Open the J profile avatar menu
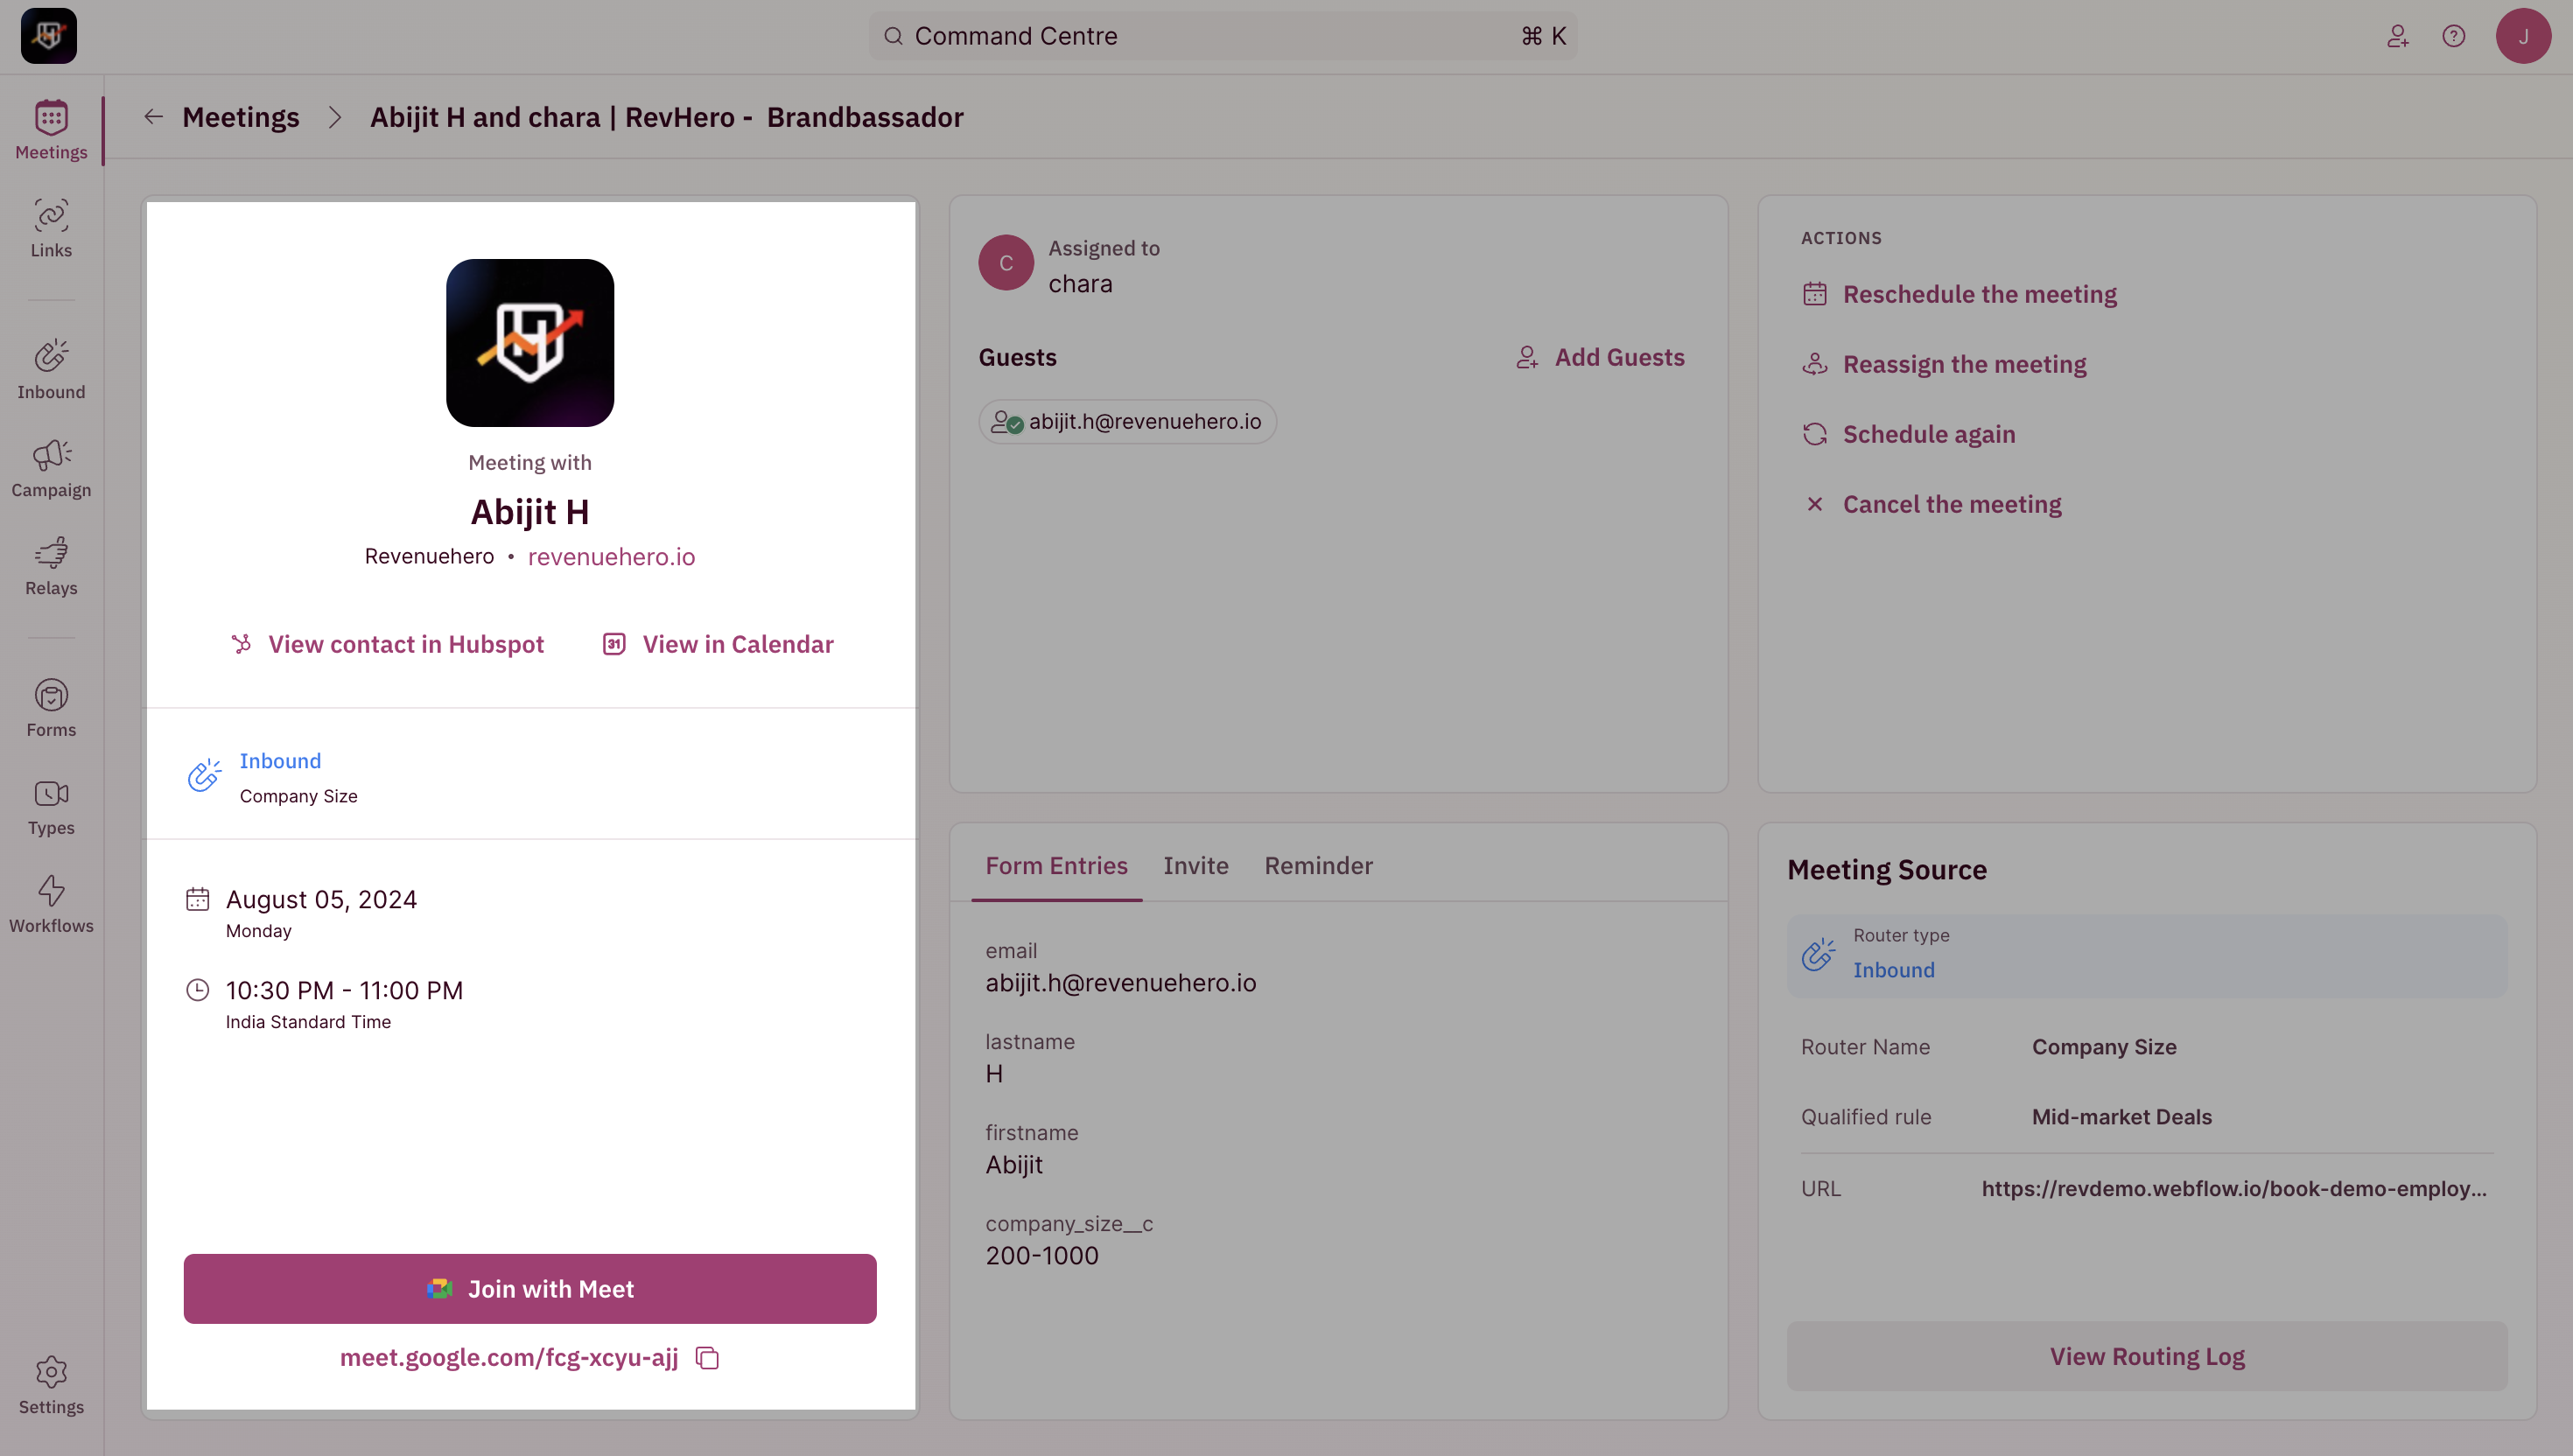The width and height of the screenshot is (2573, 1456). (x=2522, y=36)
